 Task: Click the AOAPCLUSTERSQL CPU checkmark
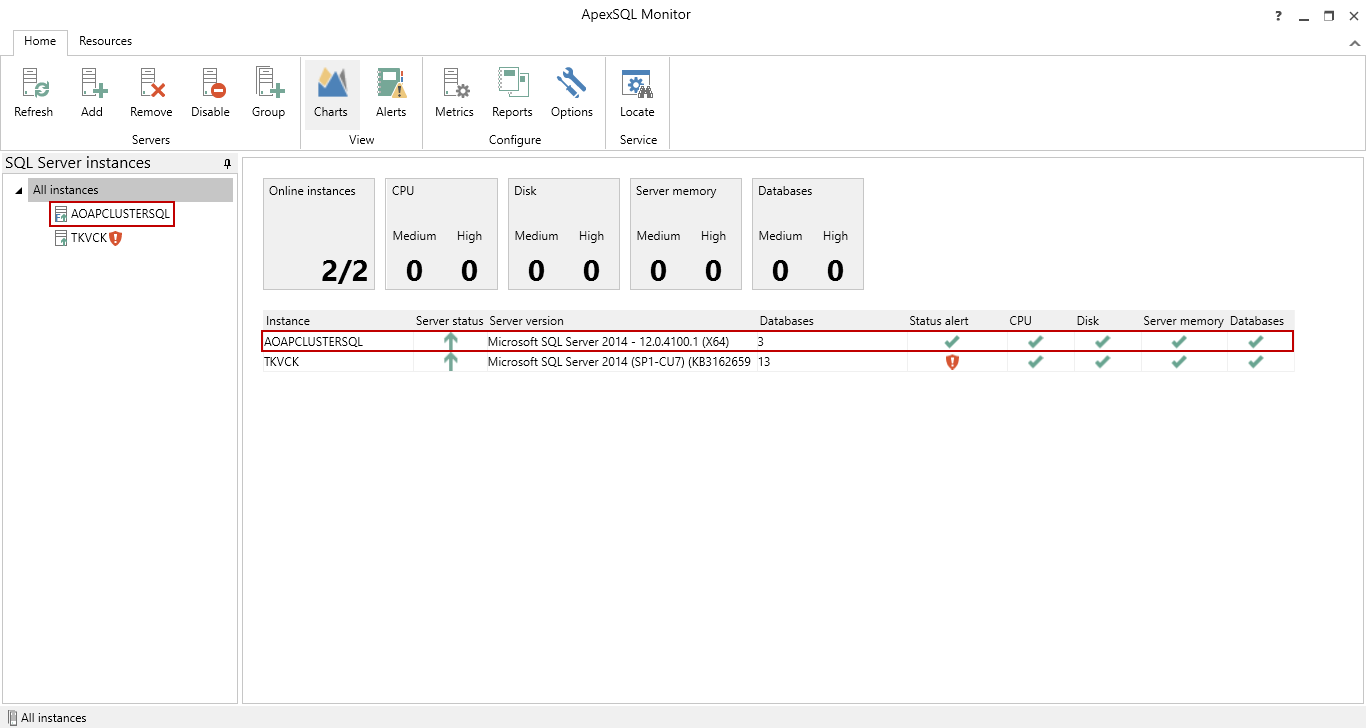(1035, 342)
